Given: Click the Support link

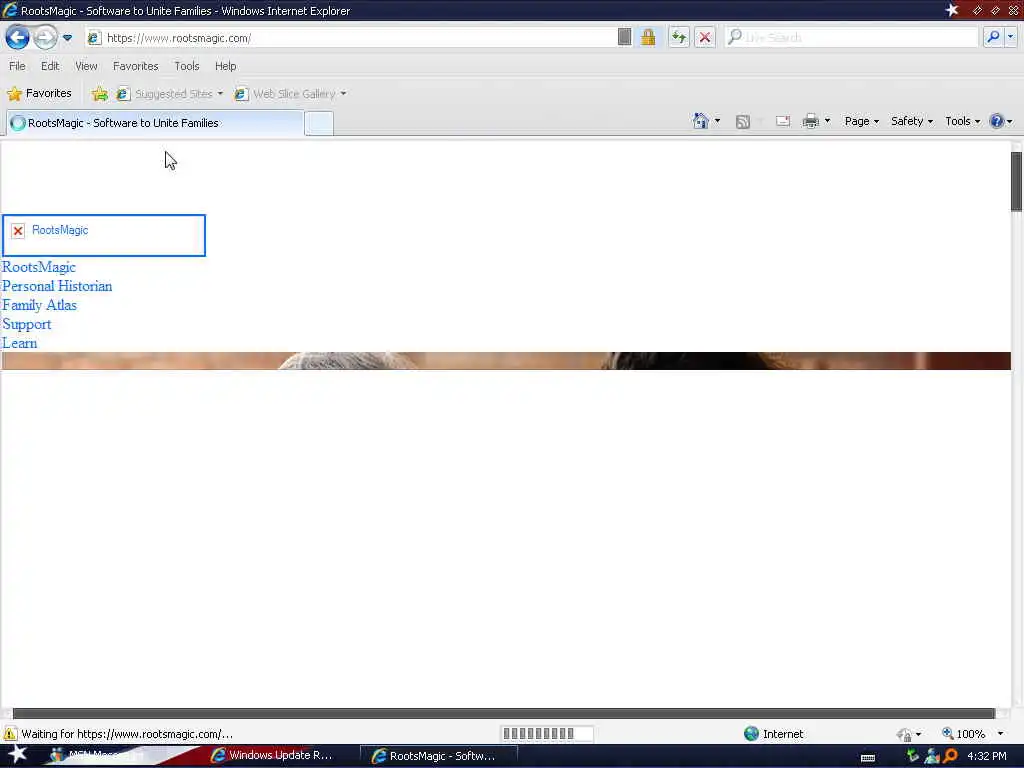Looking at the screenshot, I should pos(26,324).
